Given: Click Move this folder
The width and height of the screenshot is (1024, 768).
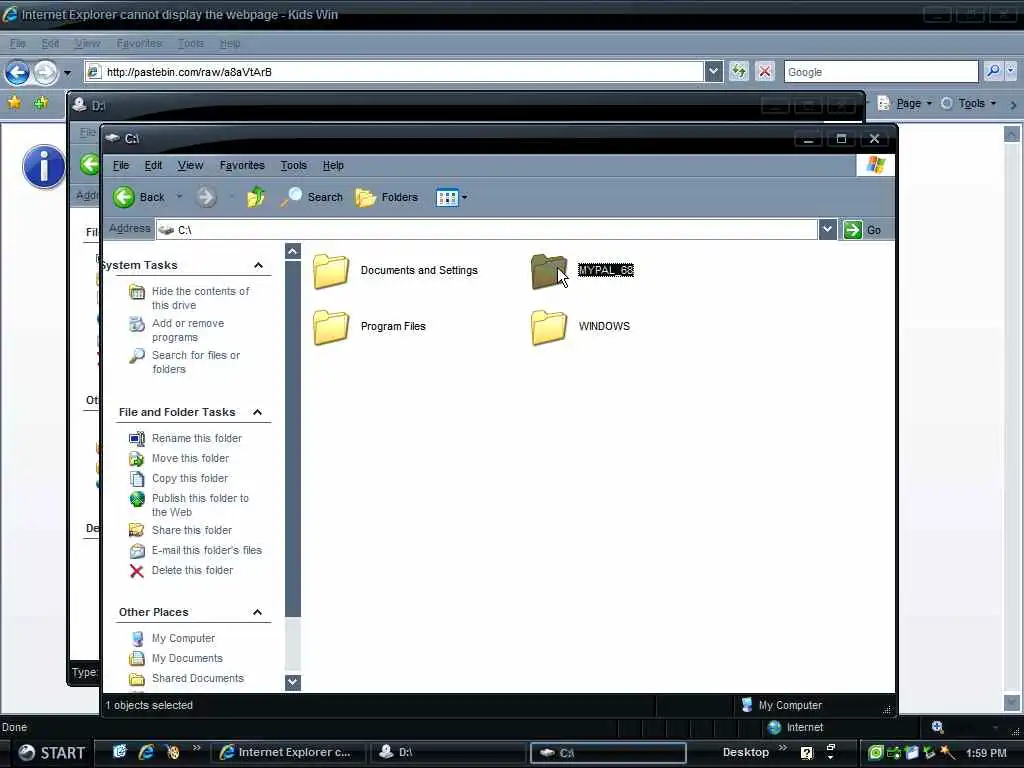Looking at the screenshot, I should click(x=190, y=458).
